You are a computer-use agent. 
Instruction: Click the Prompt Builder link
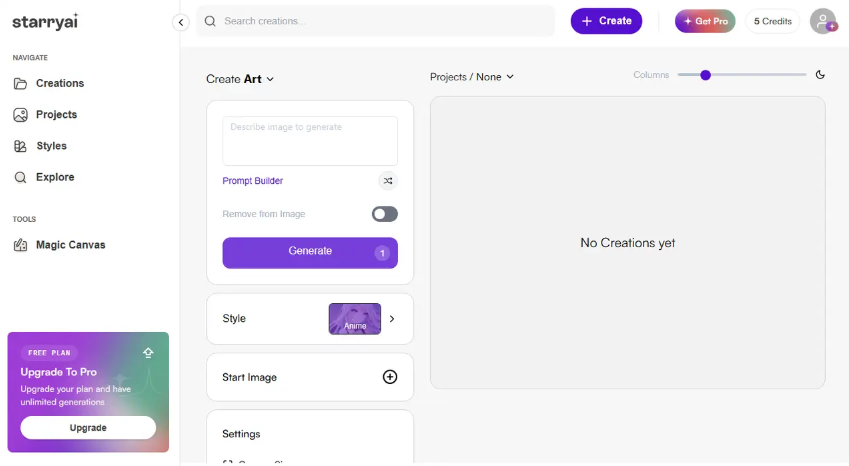pyautogui.click(x=252, y=181)
